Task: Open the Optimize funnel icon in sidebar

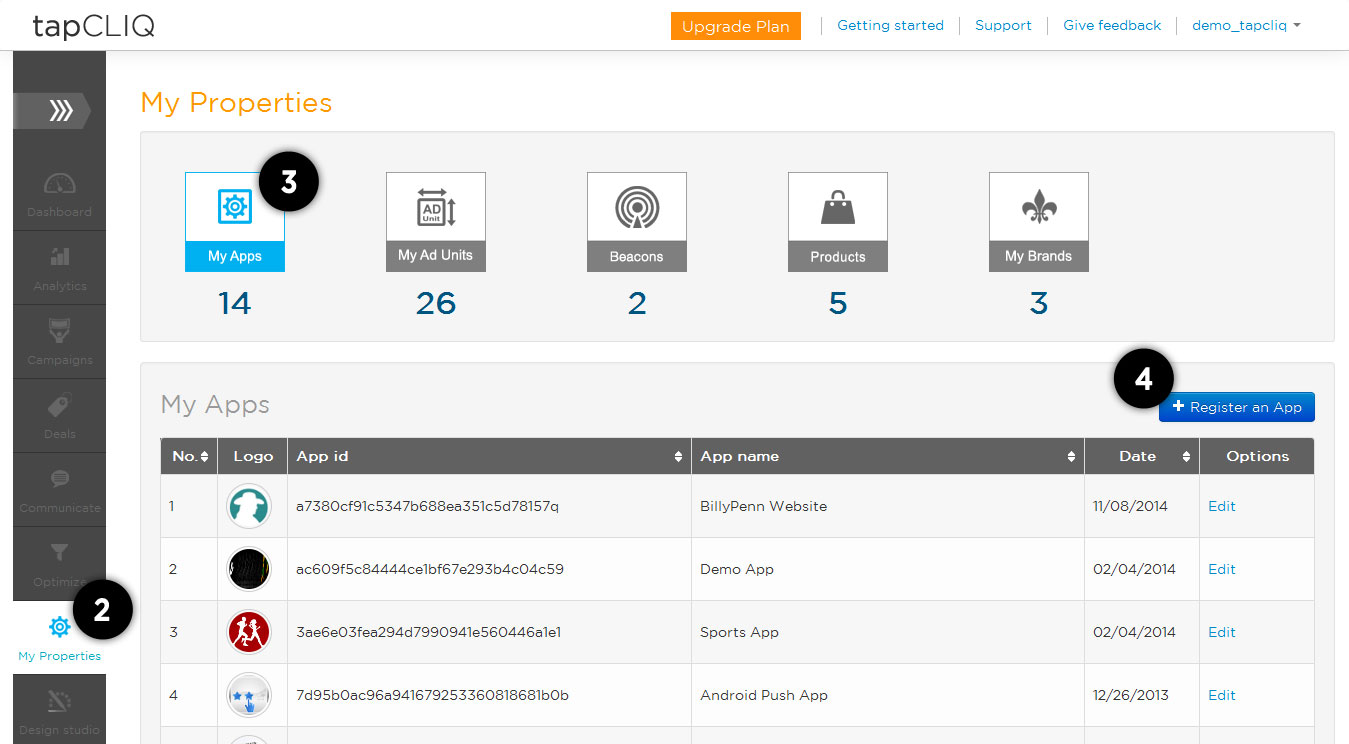Action: [60, 553]
